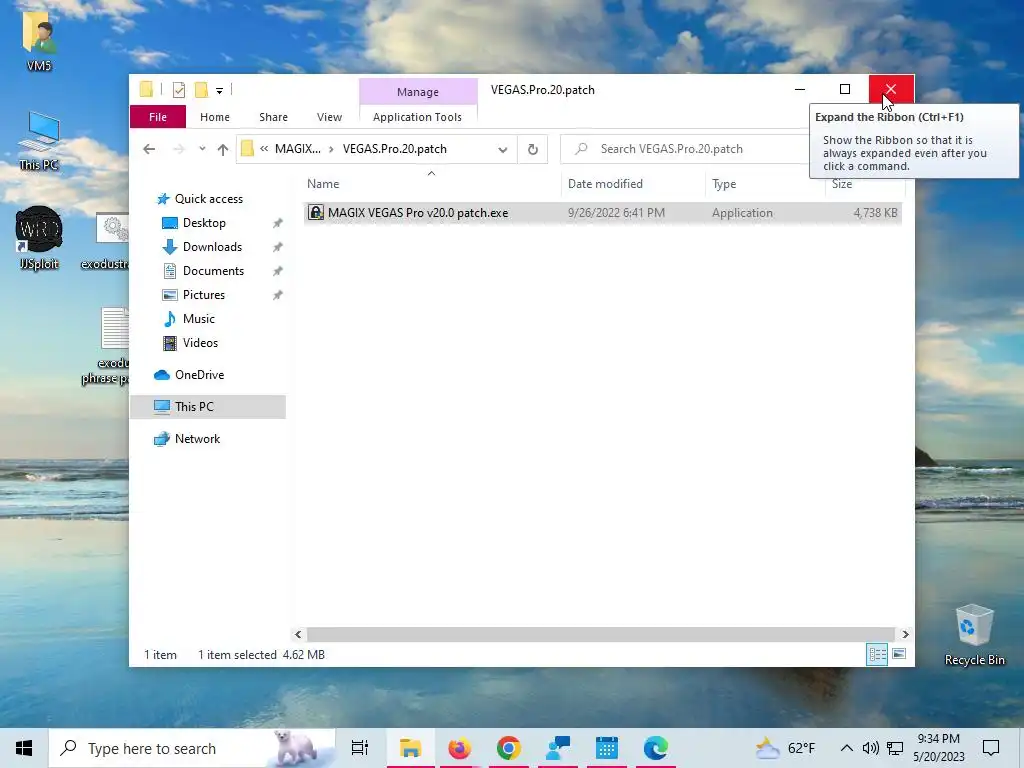Sort files by the Name column header
Viewport: 1024px width, 768px height.
pos(323,184)
